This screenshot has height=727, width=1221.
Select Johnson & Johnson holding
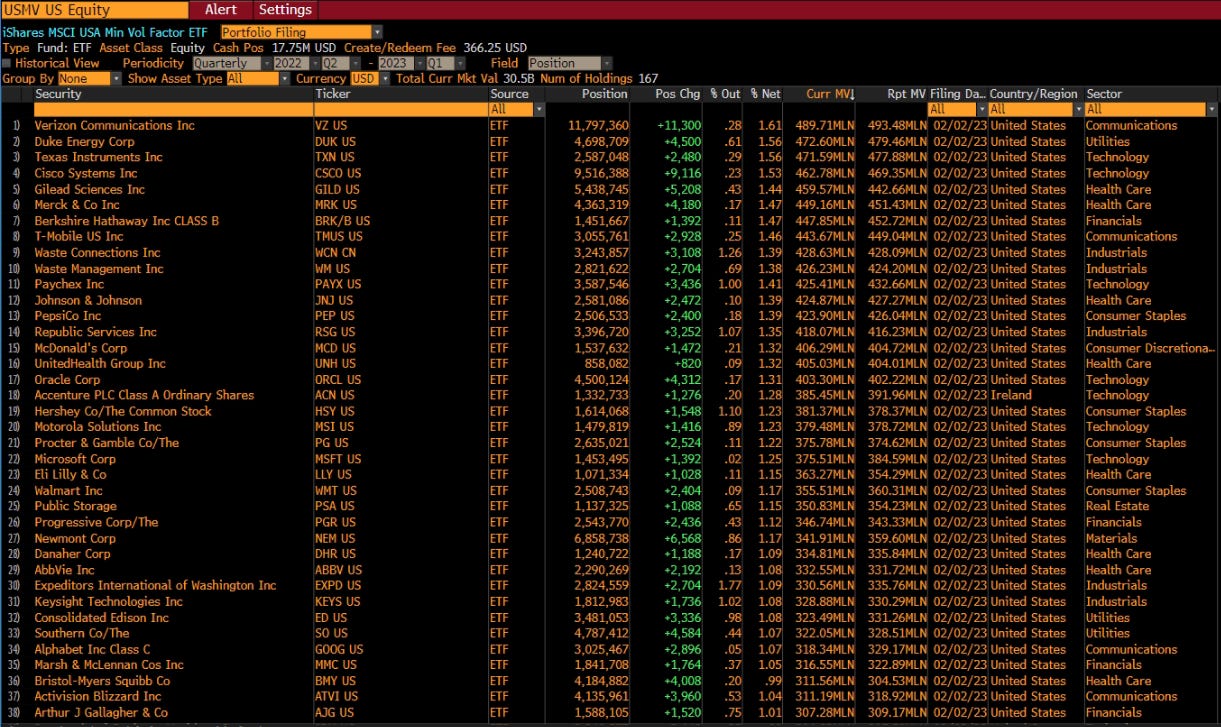click(x=88, y=300)
